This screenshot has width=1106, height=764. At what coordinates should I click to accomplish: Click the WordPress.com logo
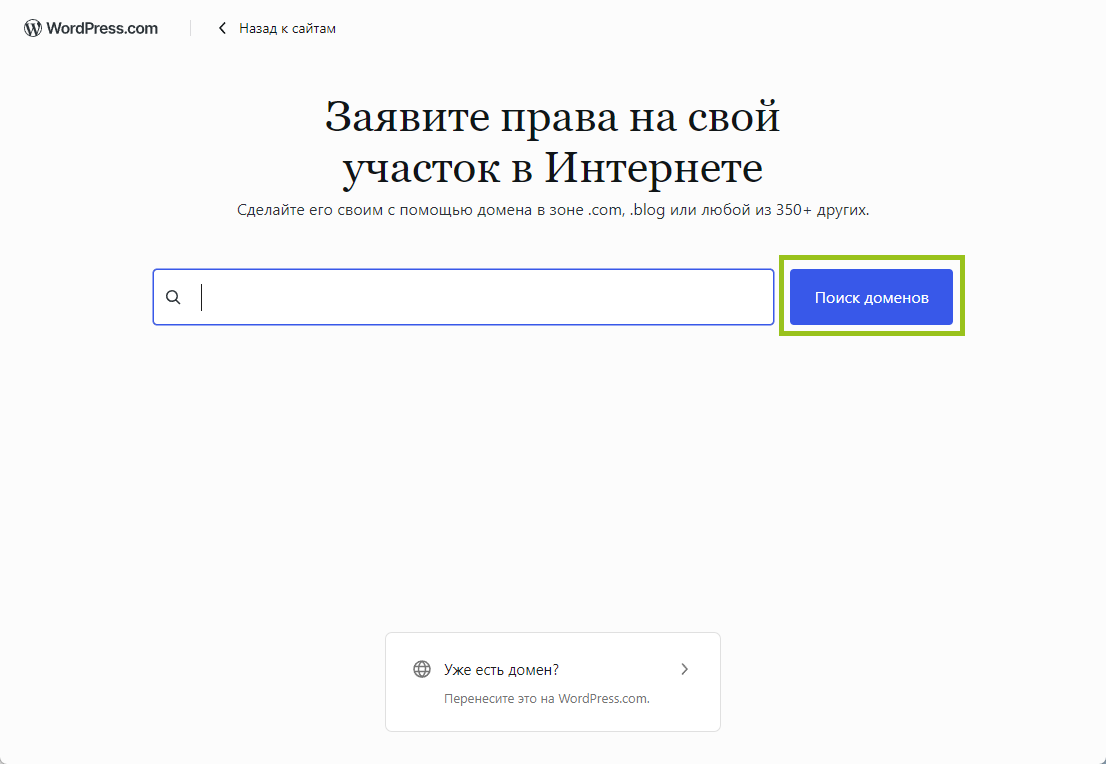[x=91, y=28]
